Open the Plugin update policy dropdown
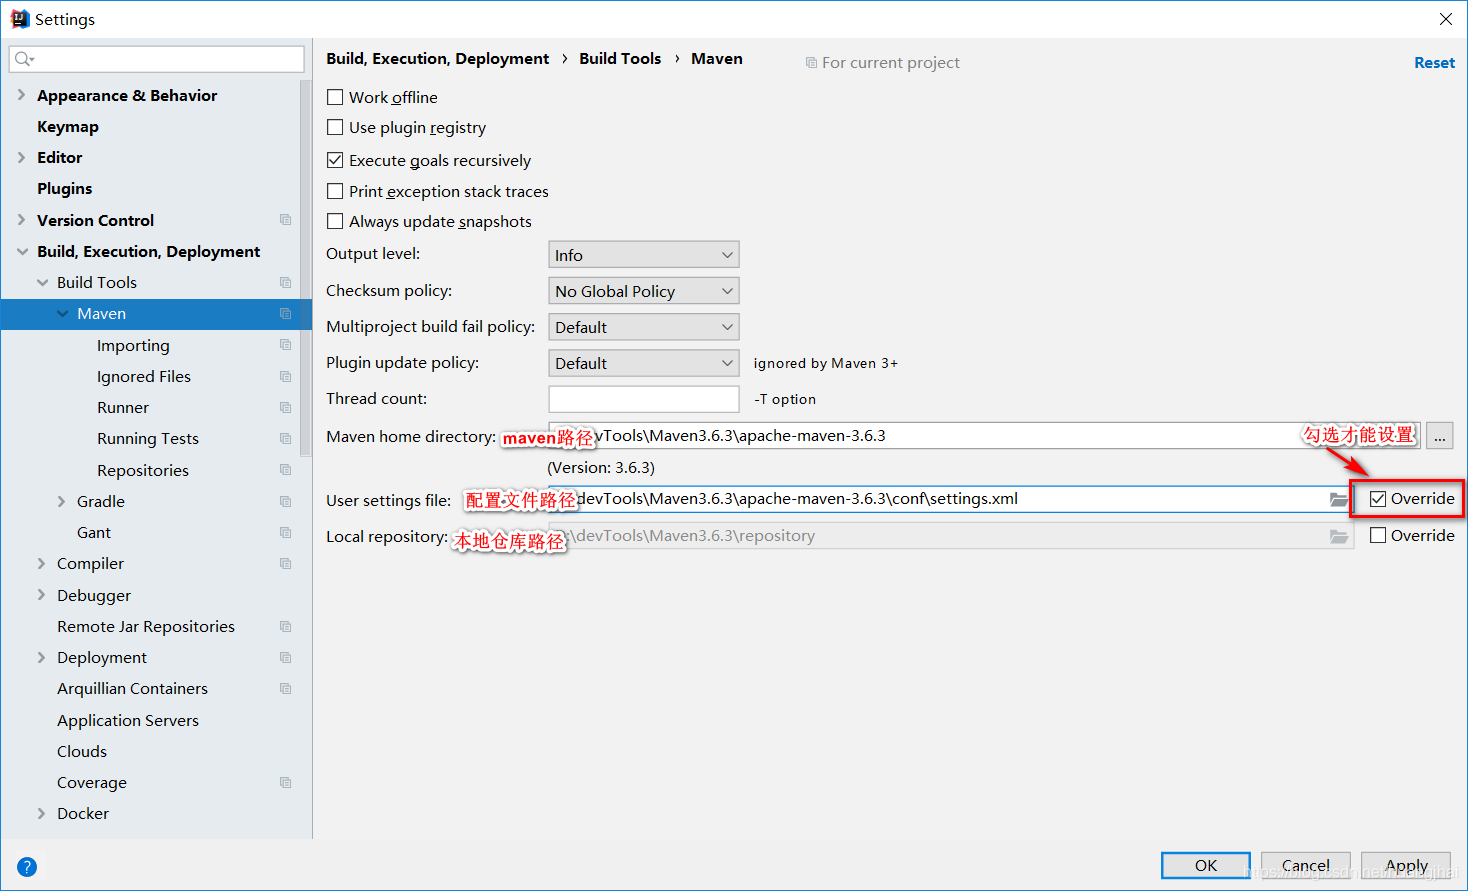The width and height of the screenshot is (1468, 891). click(644, 363)
